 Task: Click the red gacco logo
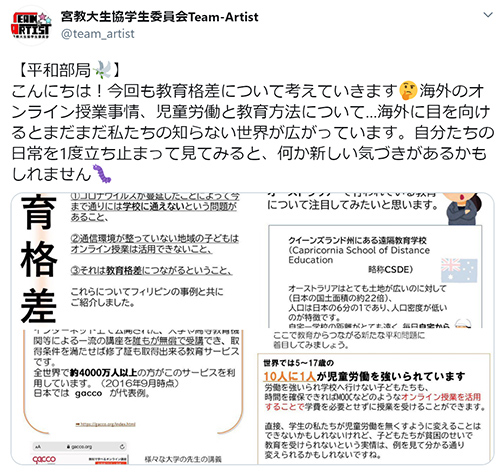pyautogui.click(x=44, y=459)
